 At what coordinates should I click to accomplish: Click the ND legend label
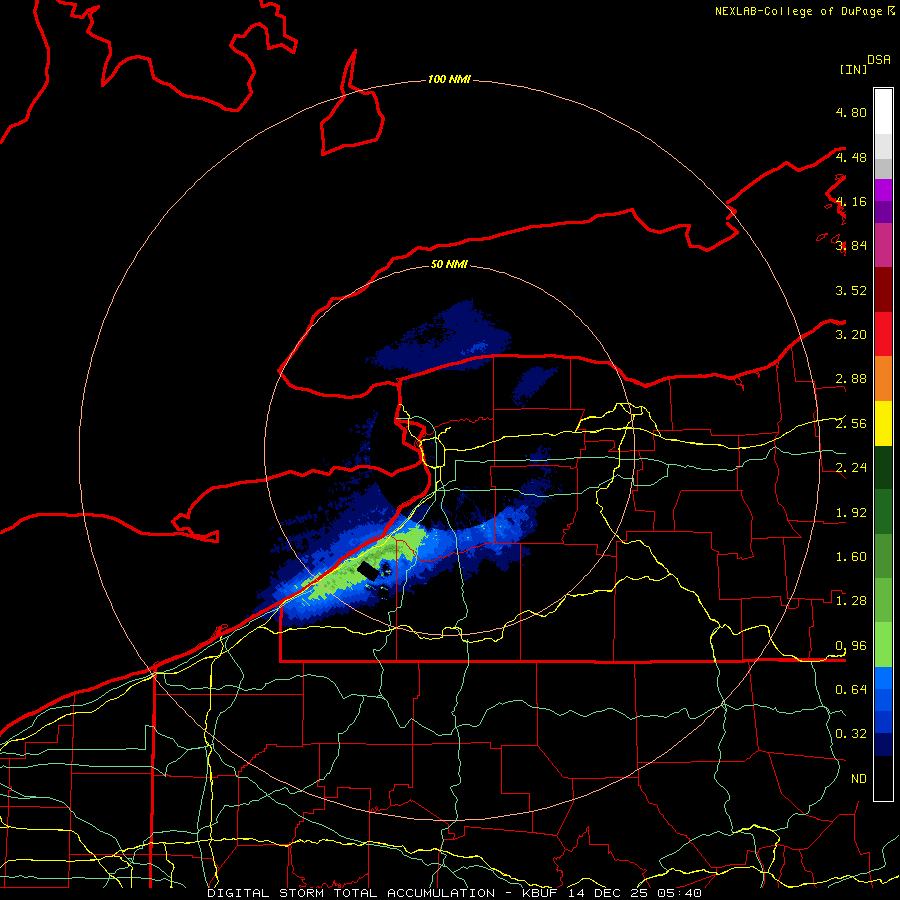[x=859, y=779]
